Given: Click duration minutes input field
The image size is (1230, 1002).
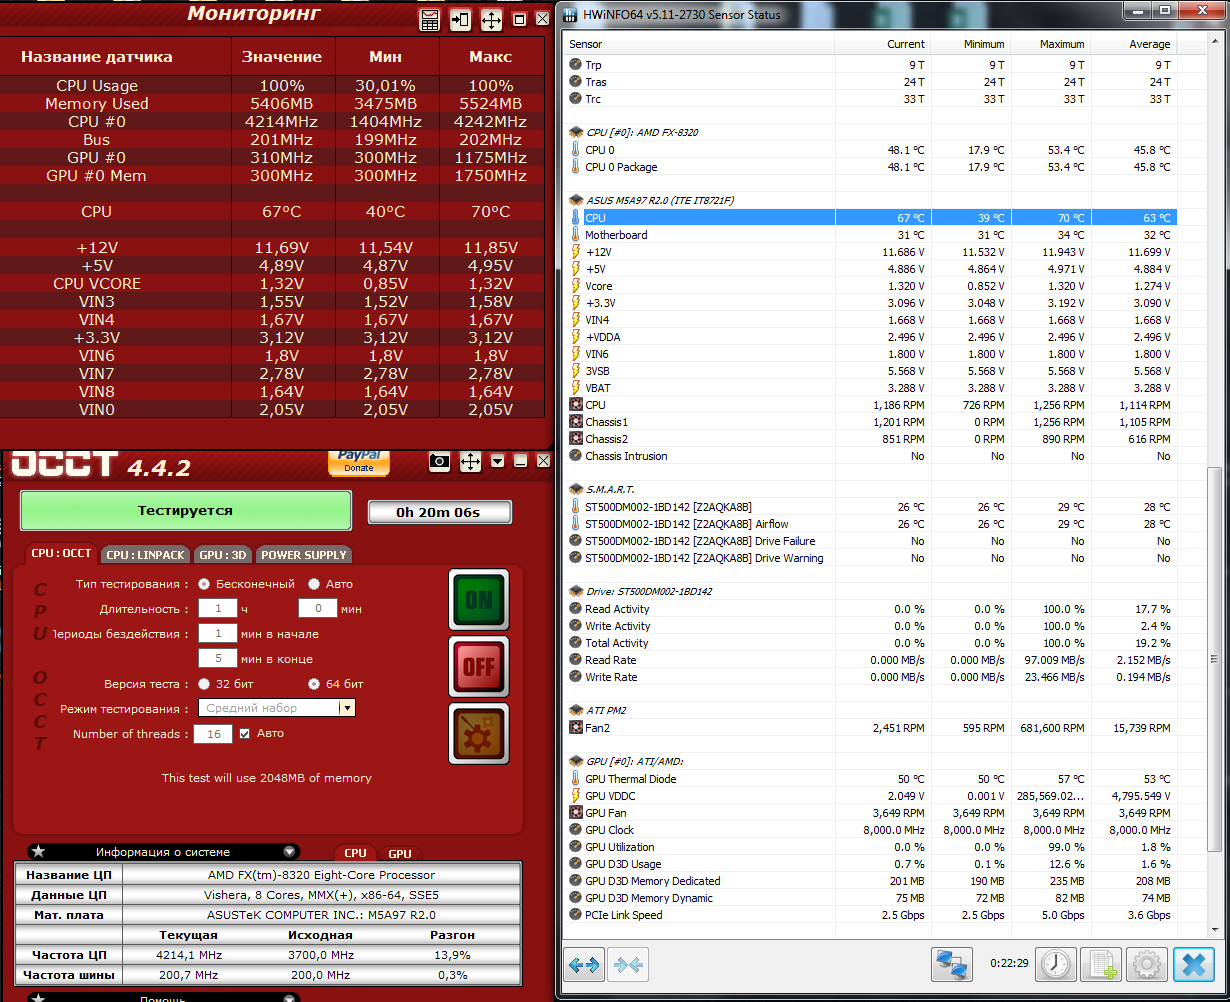Looking at the screenshot, I should click(317, 608).
